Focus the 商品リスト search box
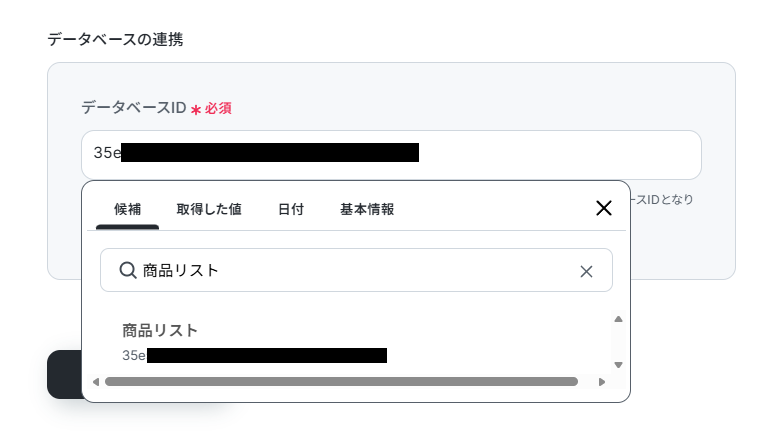780x432 pixels. [x=356, y=270]
